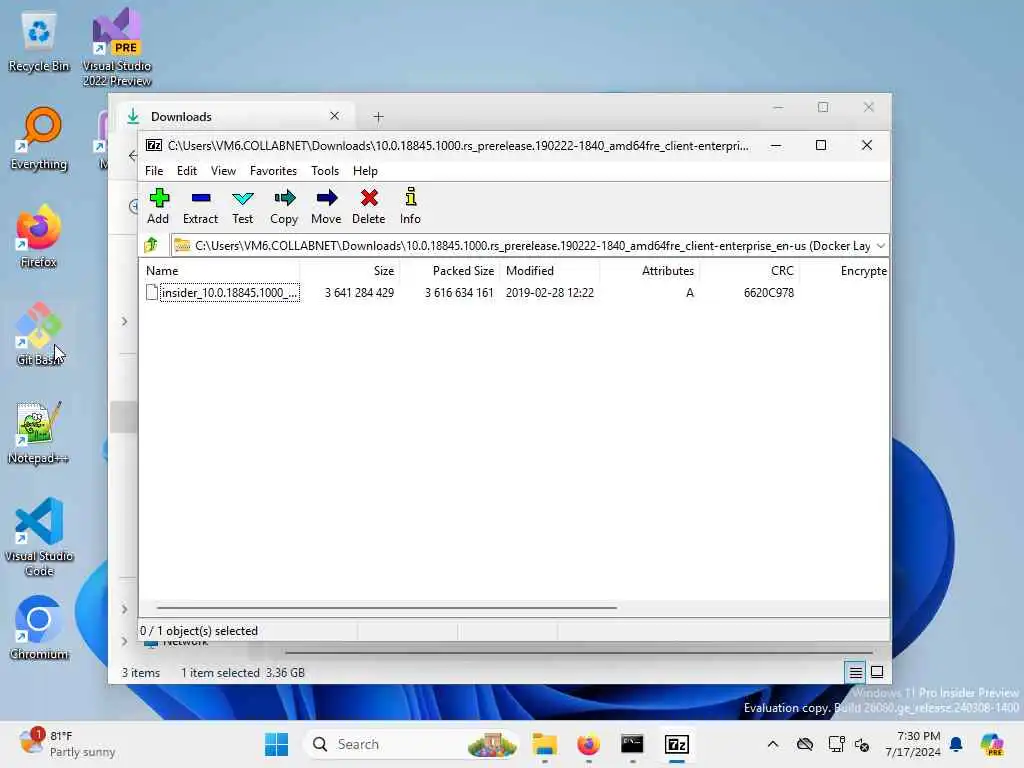Screen dimensions: 1024x768
Task: Switch File Explorer to large icons view
Action: tap(877, 672)
